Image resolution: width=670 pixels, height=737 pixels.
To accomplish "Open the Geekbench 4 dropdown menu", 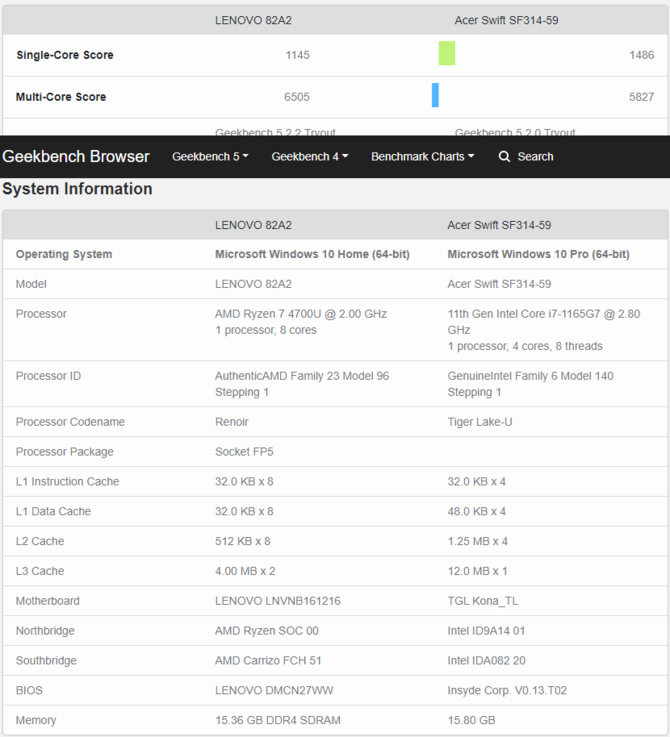I will click(x=309, y=157).
